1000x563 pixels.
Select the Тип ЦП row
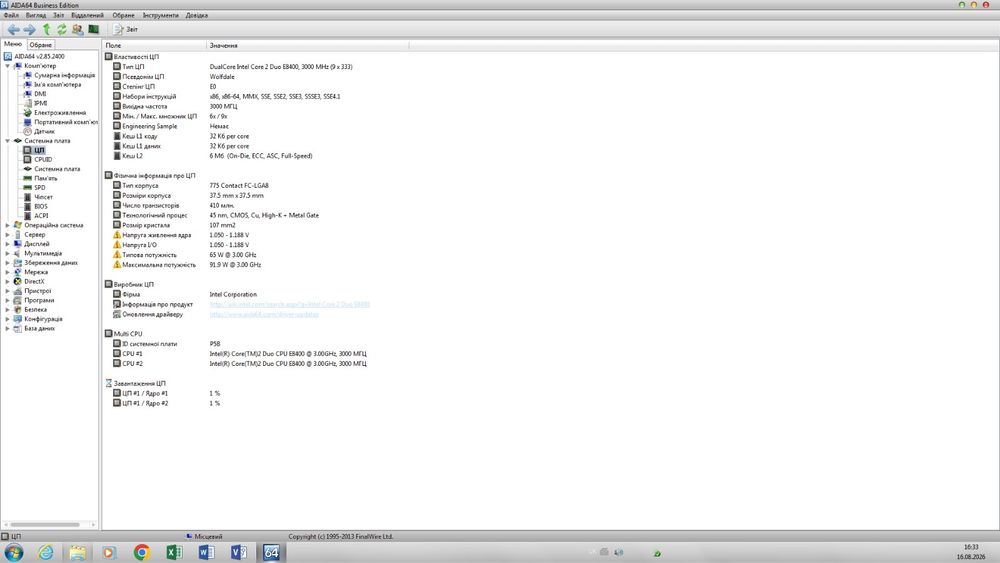pos(232,66)
